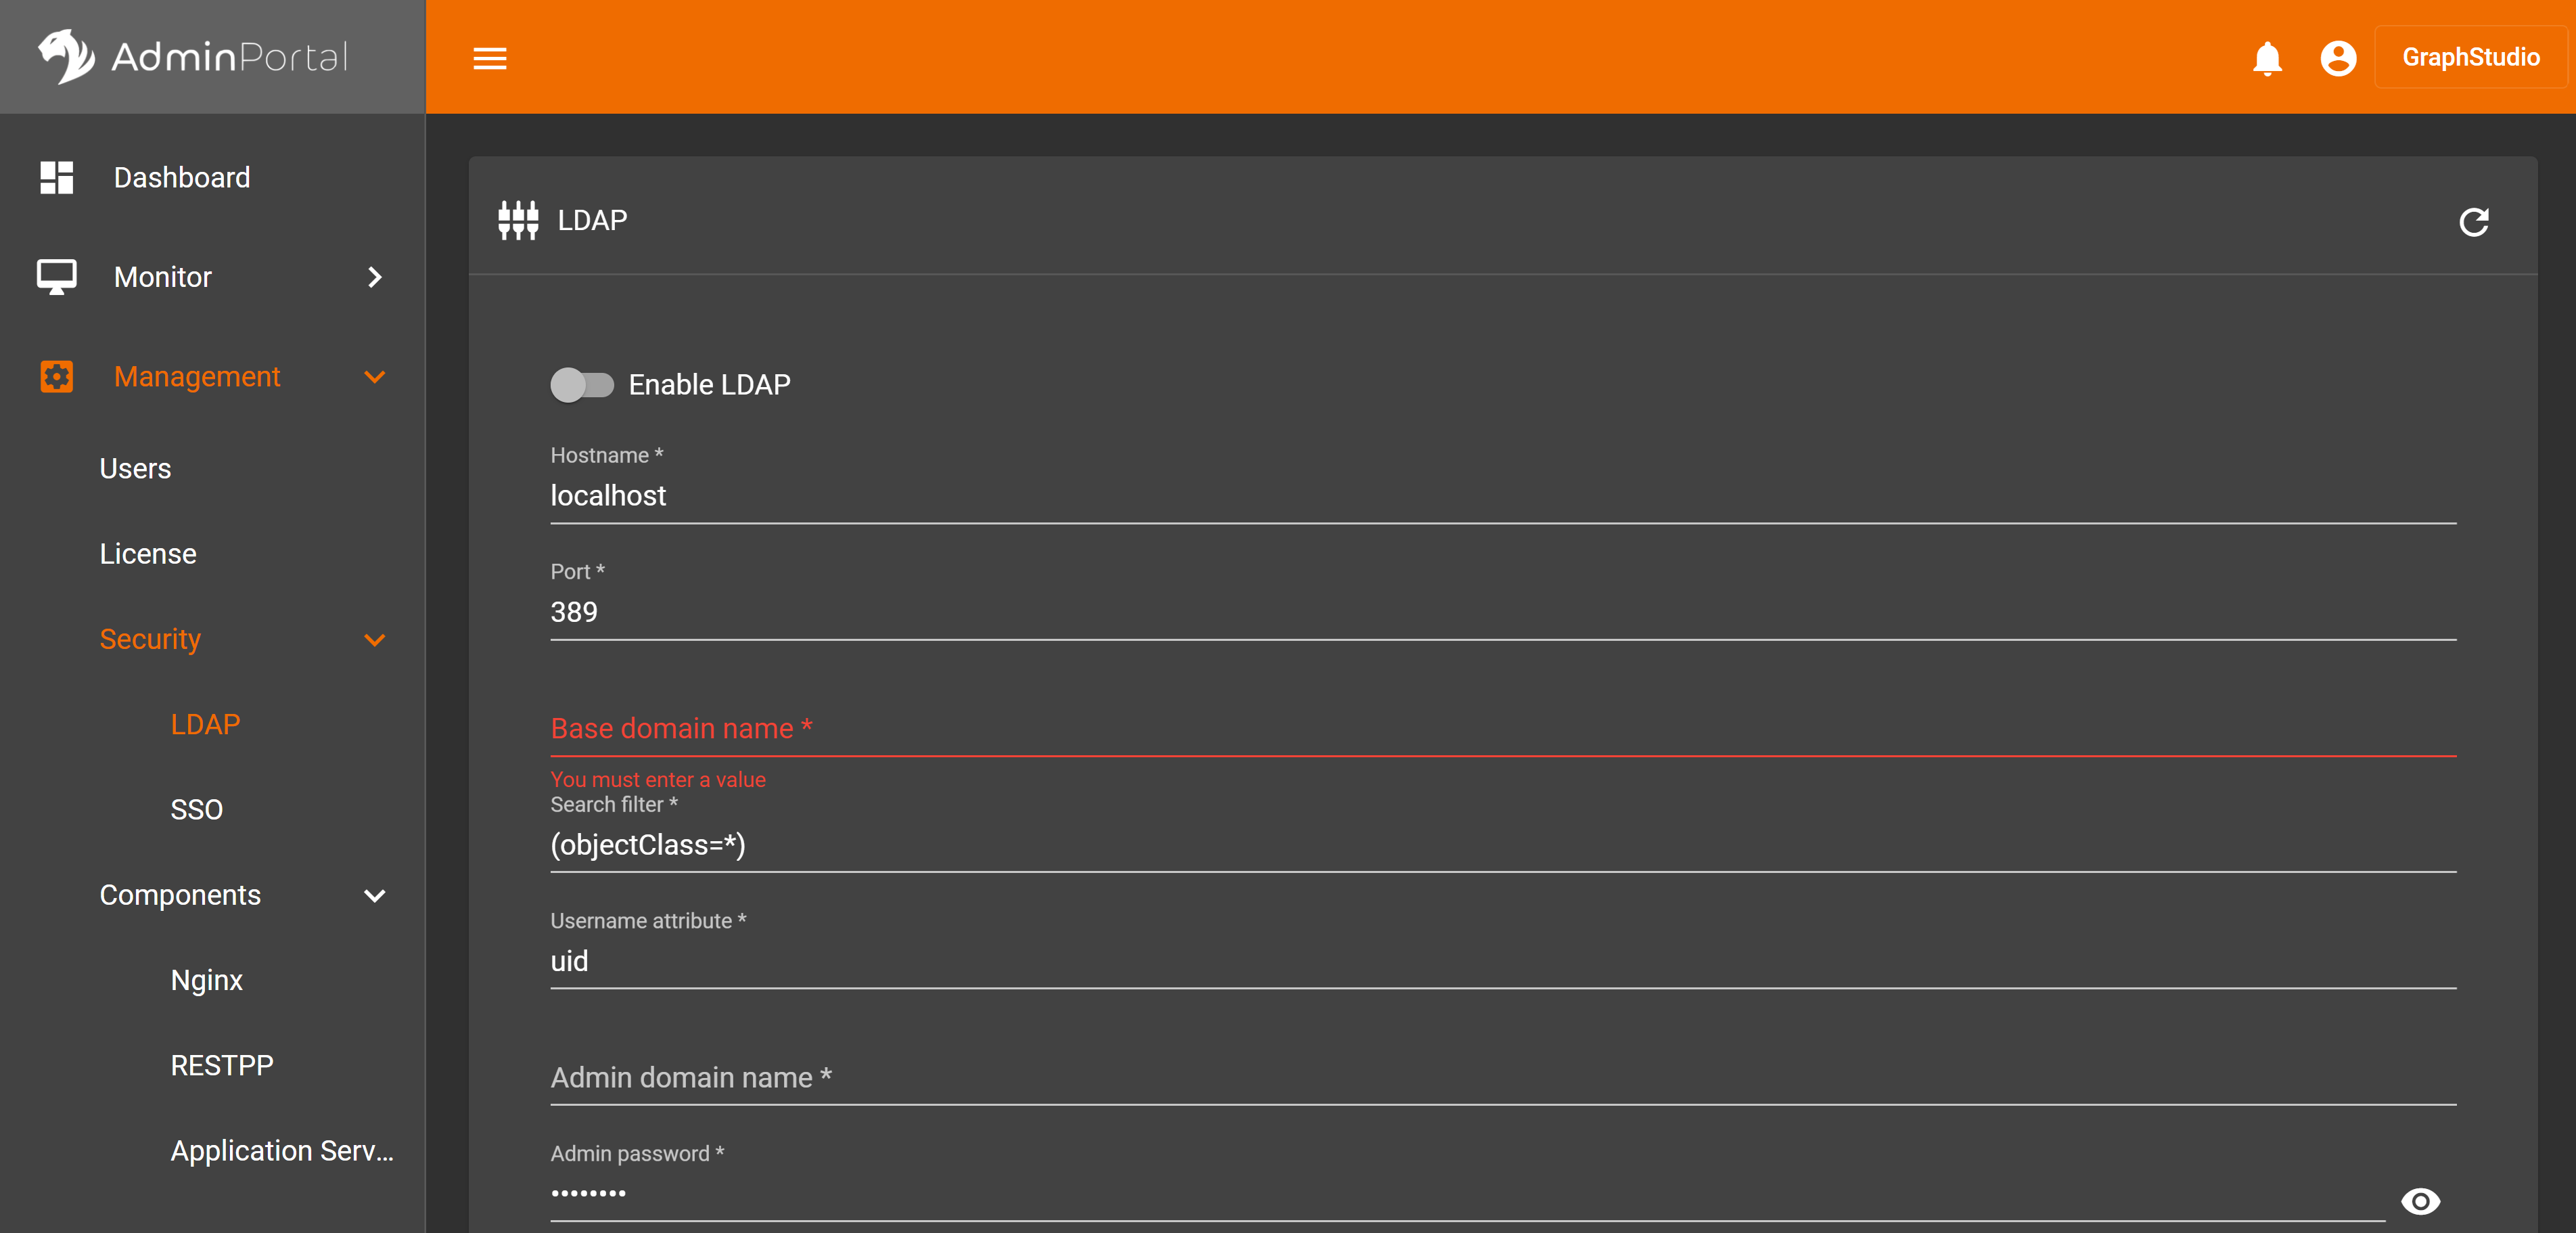Click the hamburger menu icon
The width and height of the screenshot is (2576, 1233).
(x=490, y=58)
